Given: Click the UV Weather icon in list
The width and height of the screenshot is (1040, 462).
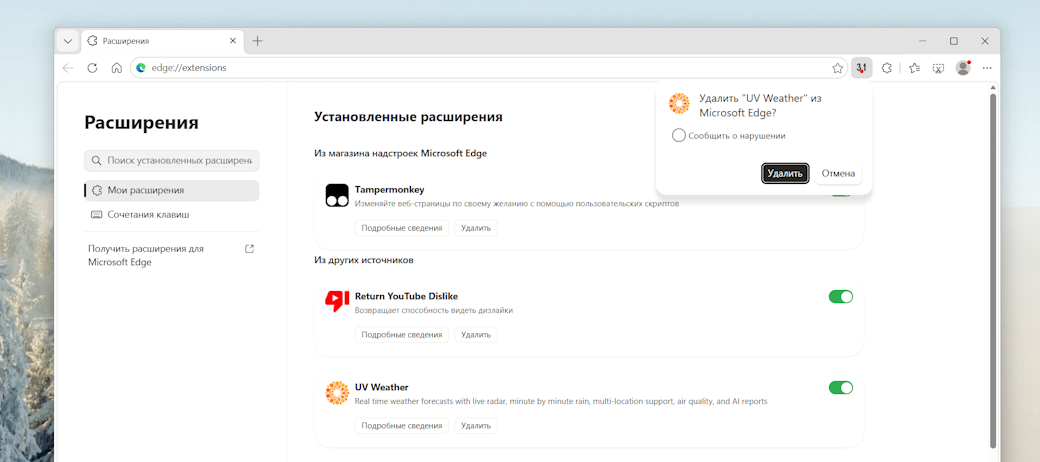Looking at the screenshot, I should click(337, 392).
